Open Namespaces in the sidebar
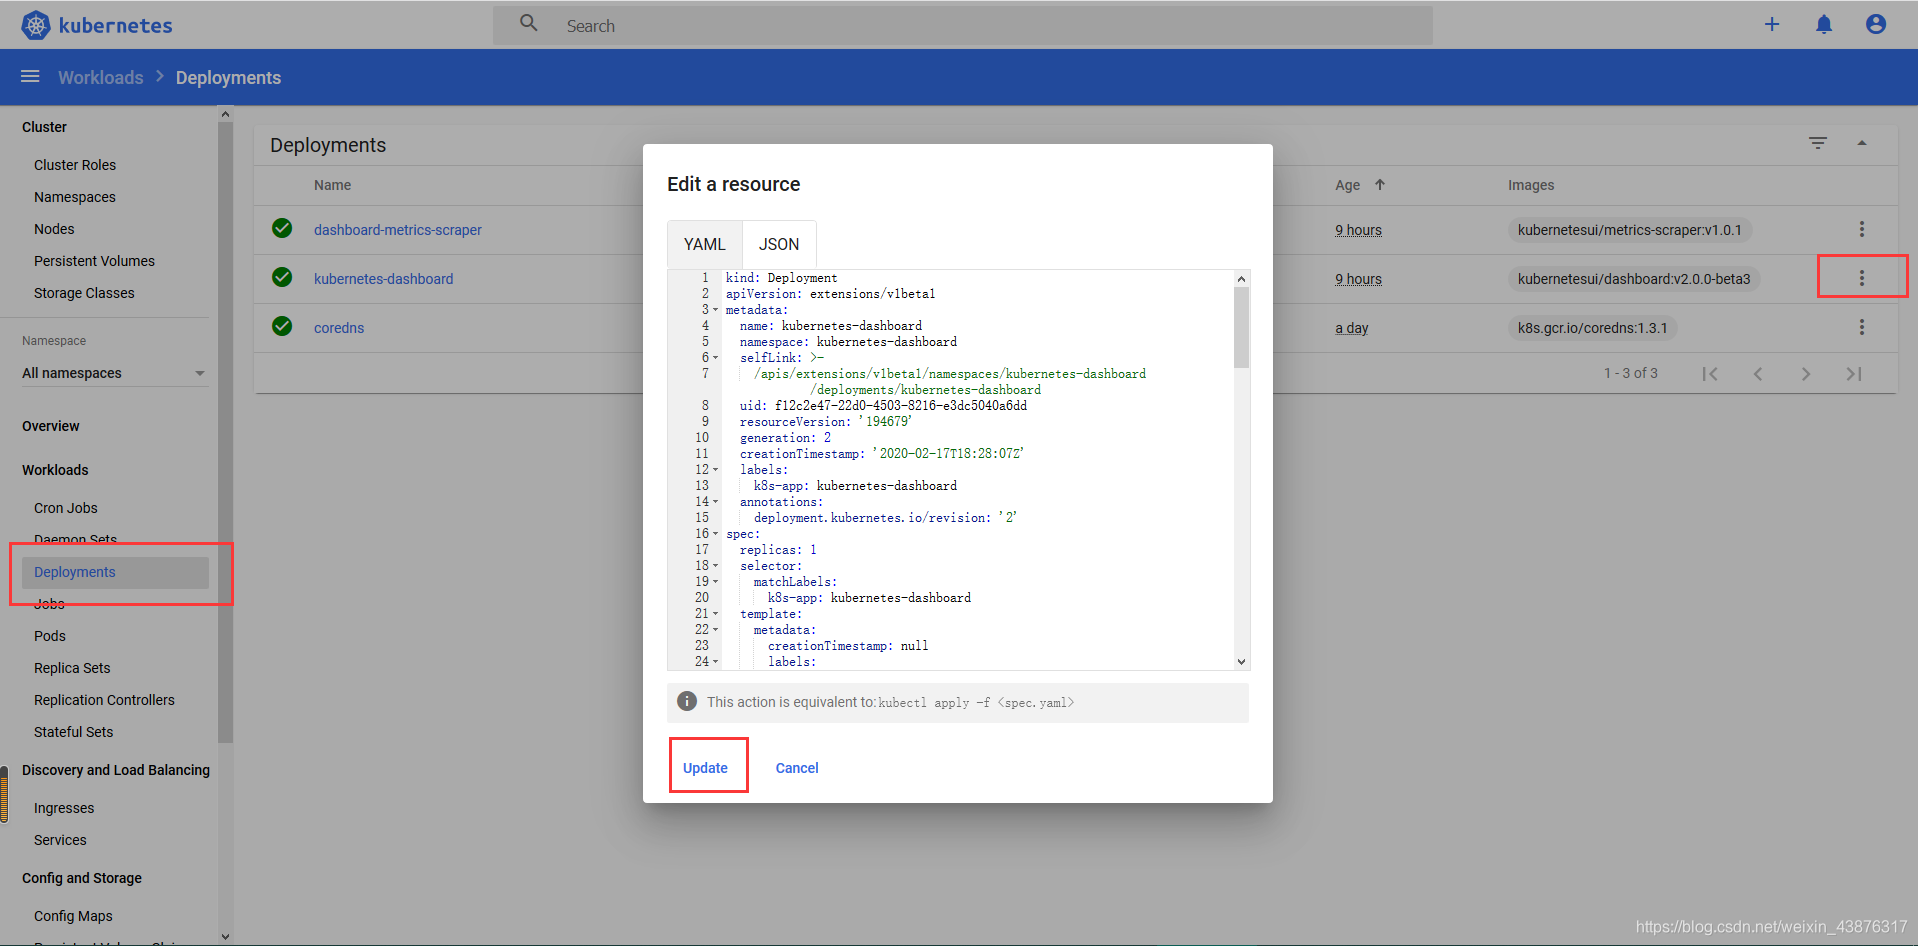Viewport: 1918px width, 946px height. [75, 197]
